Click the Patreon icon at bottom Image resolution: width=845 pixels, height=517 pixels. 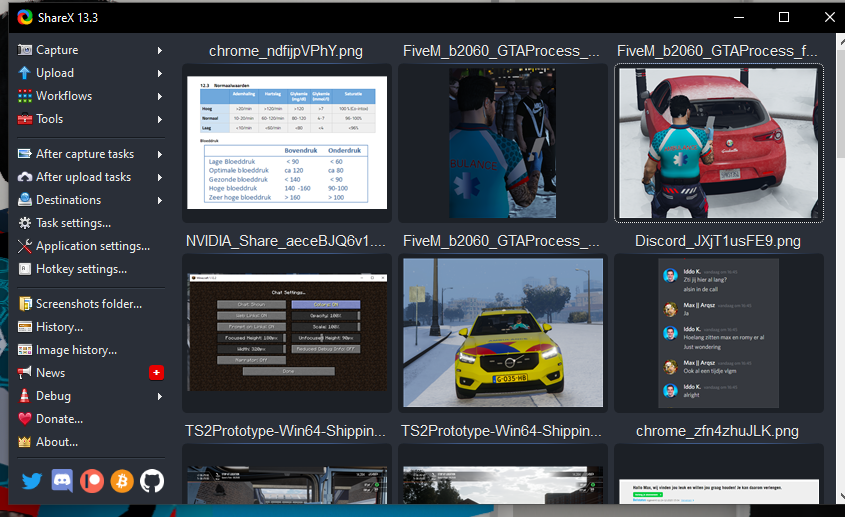coord(92,481)
